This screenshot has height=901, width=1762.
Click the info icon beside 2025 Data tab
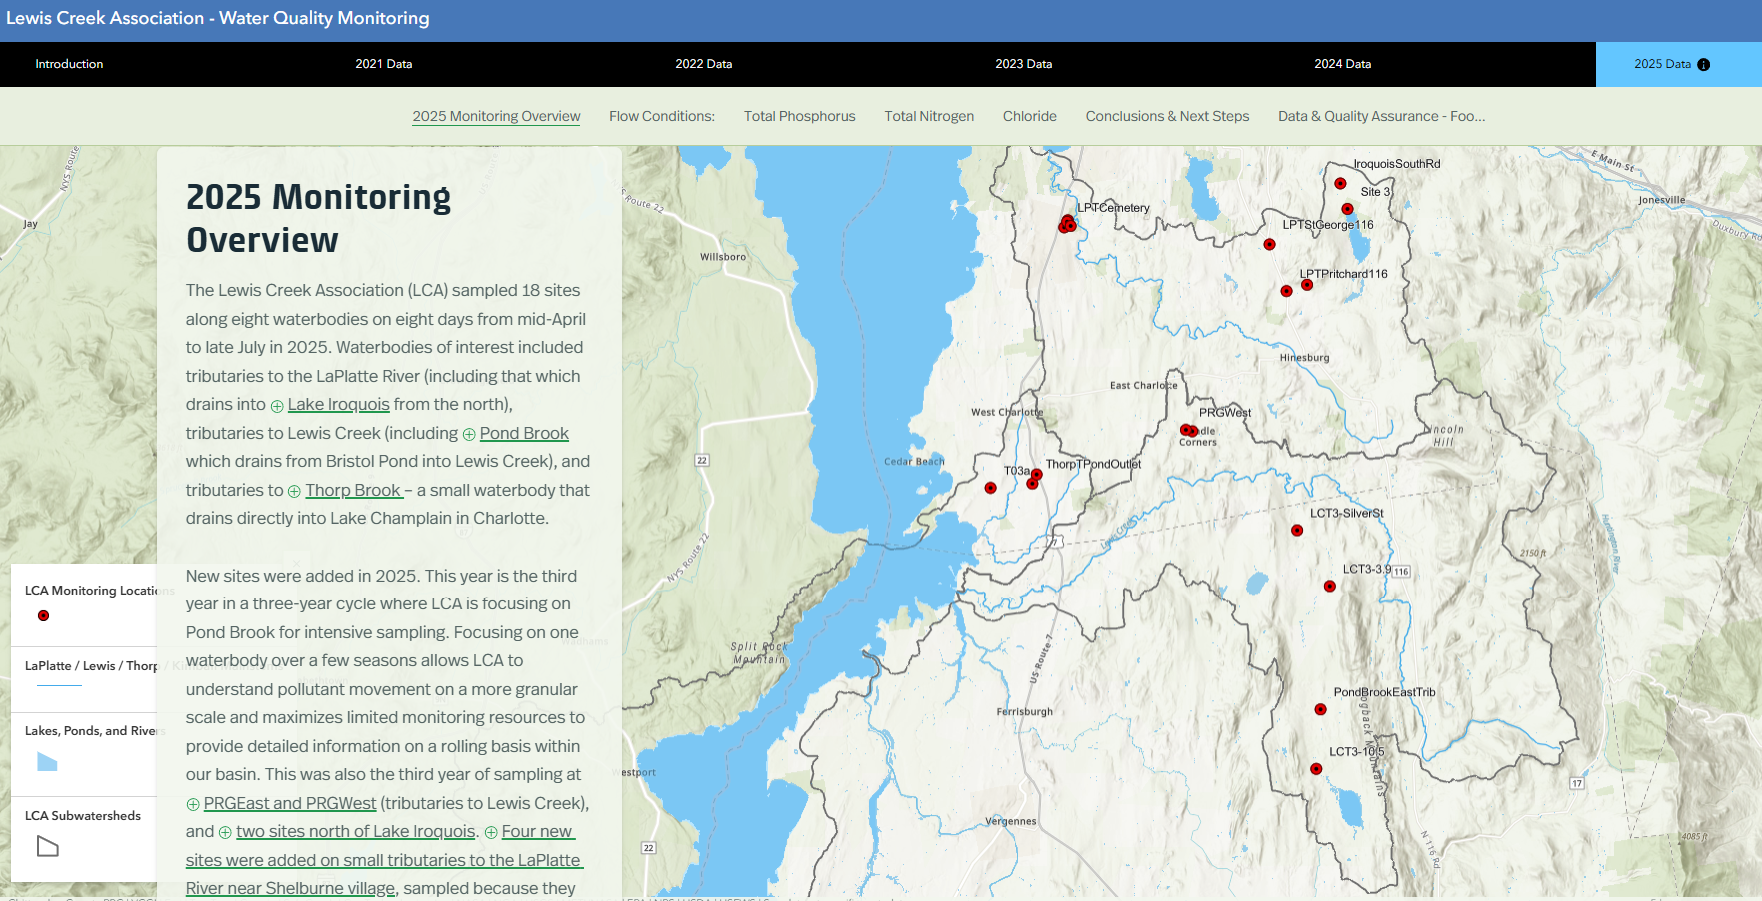click(1703, 64)
